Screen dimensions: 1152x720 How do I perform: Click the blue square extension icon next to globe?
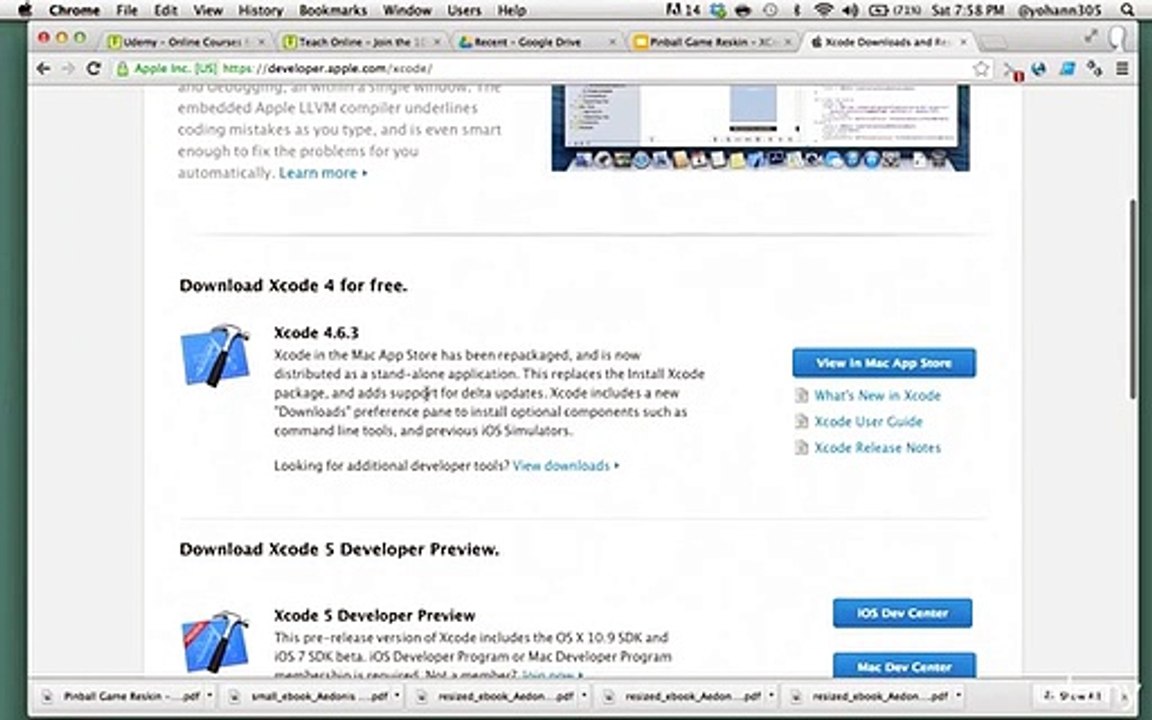point(1067,68)
